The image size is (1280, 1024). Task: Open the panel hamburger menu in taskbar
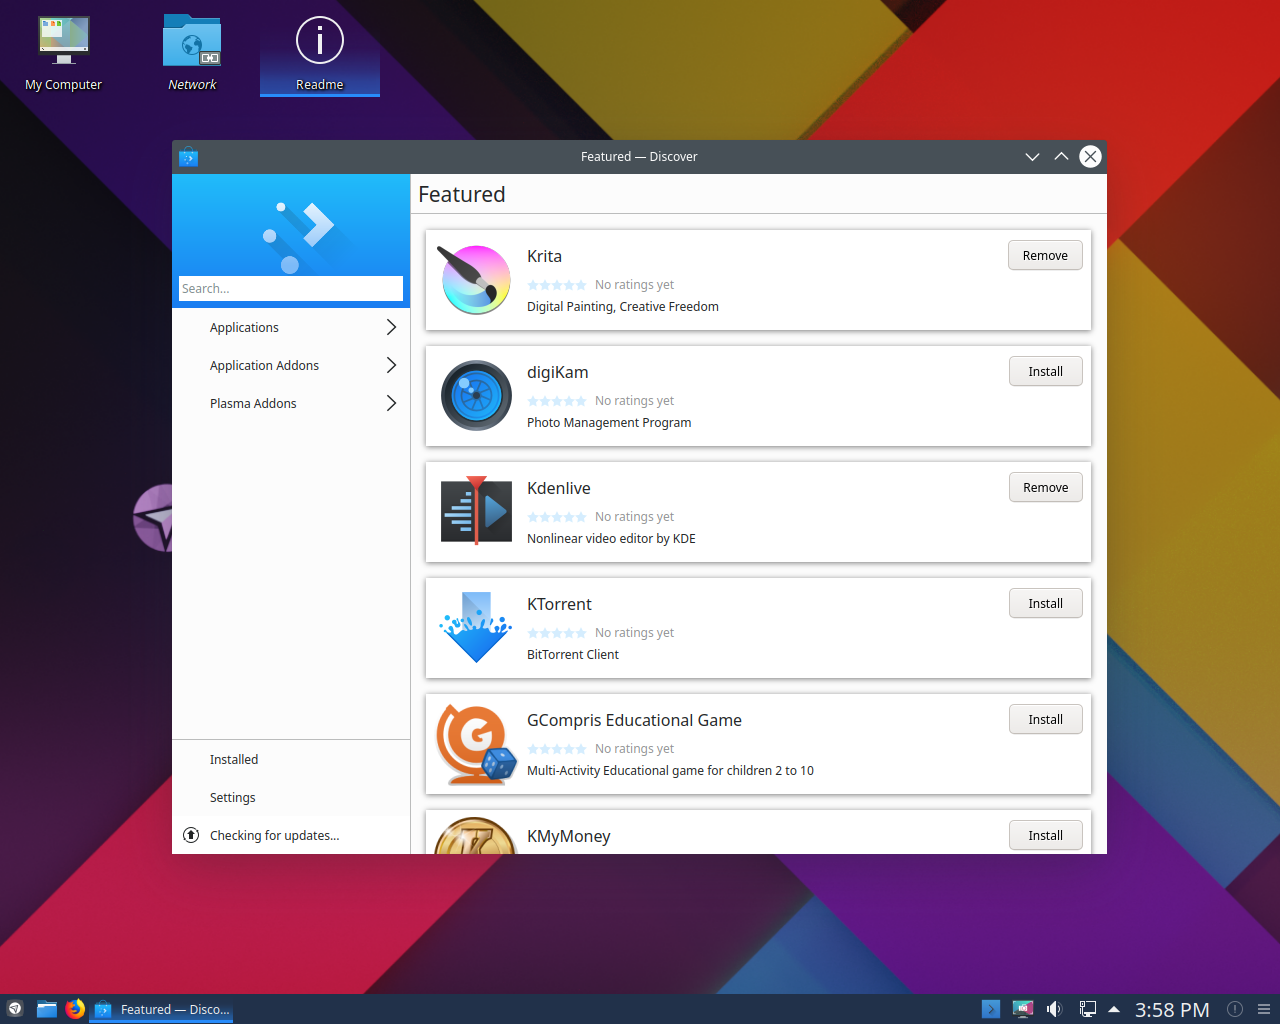point(1264,1009)
